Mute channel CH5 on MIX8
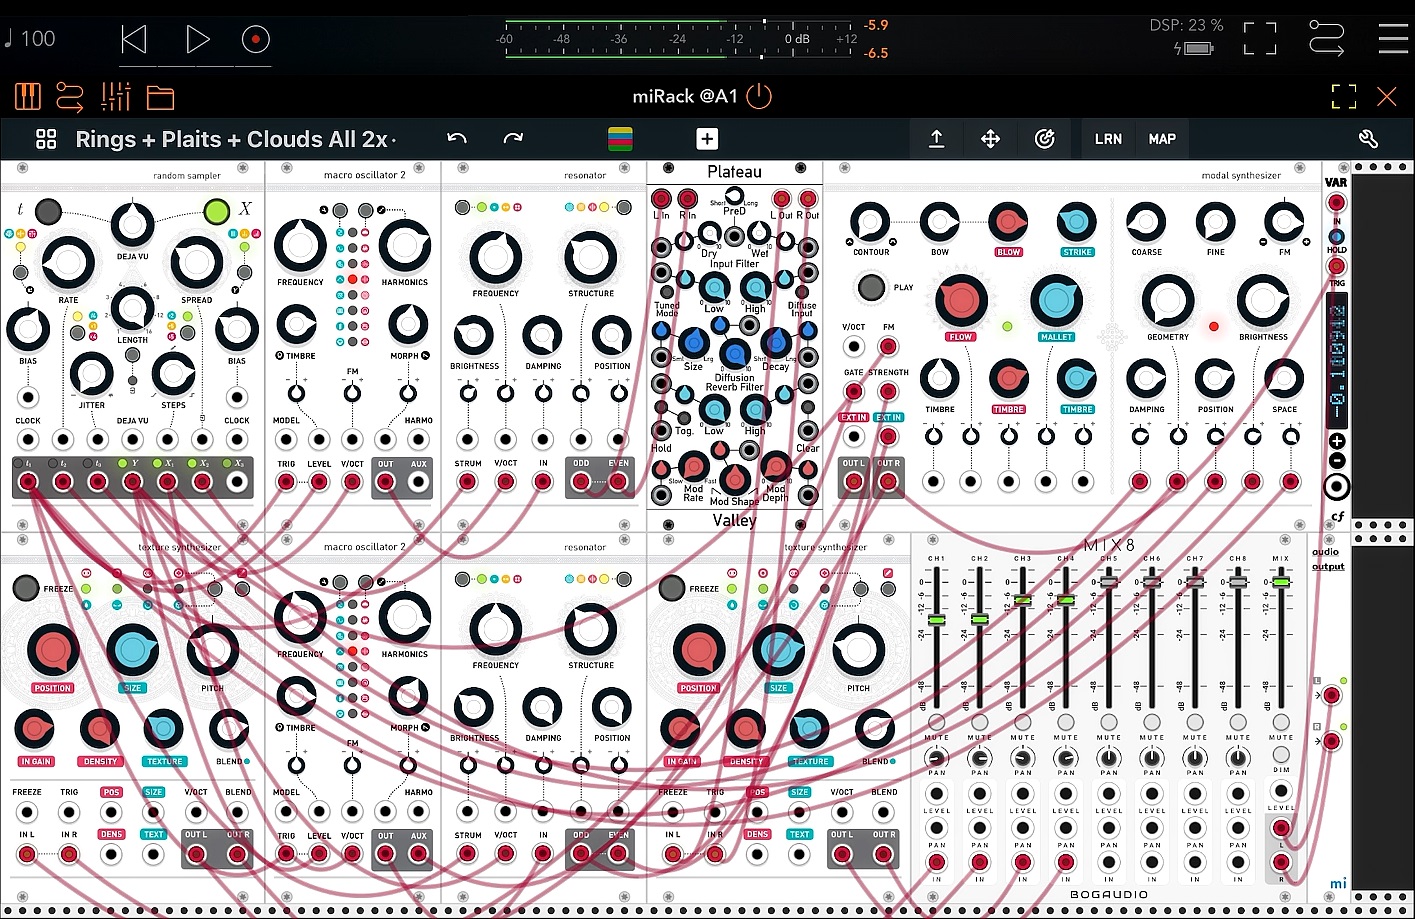The height and width of the screenshot is (919, 1415). pyautogui.click(x=1109, y=722)
